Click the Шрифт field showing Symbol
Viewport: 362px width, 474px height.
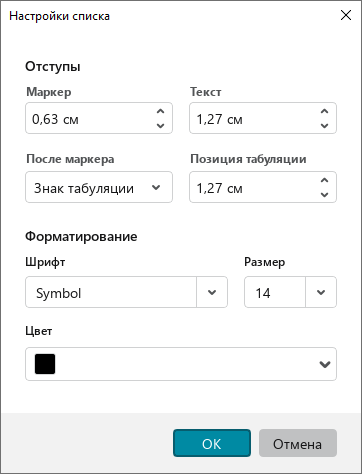[111, 292]
